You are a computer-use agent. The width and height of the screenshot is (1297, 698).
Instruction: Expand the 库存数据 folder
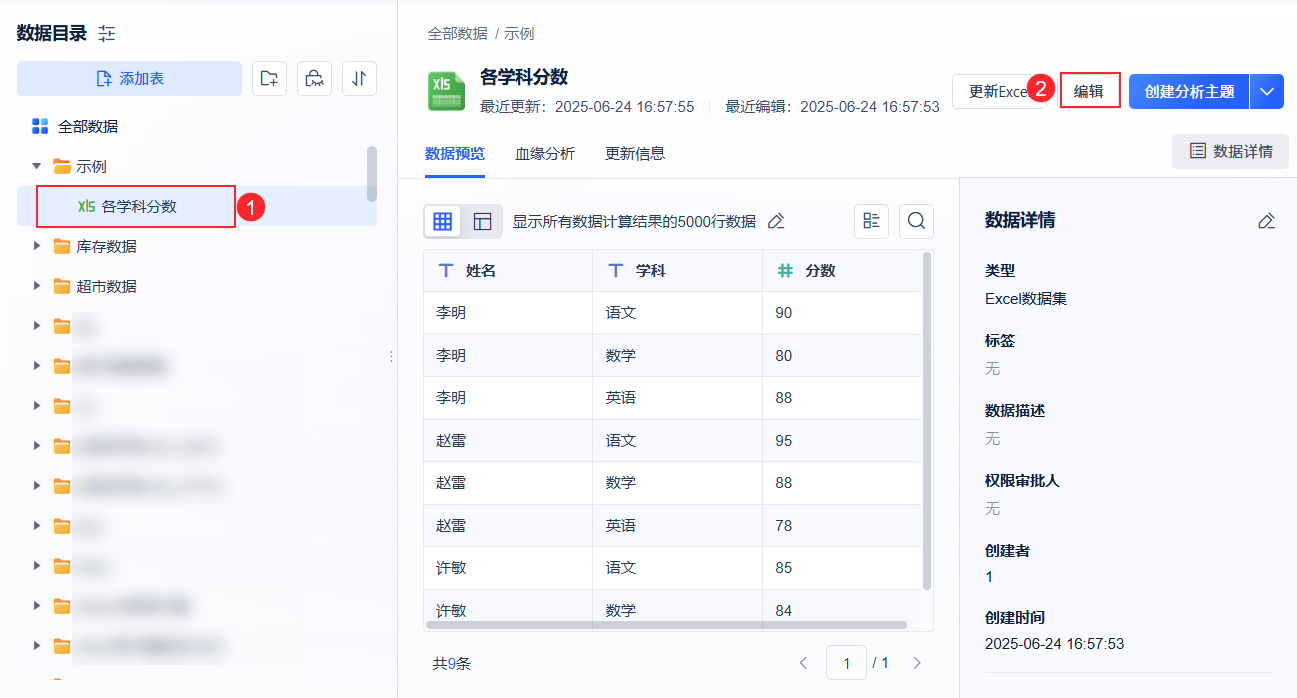(x=37, y=246)
